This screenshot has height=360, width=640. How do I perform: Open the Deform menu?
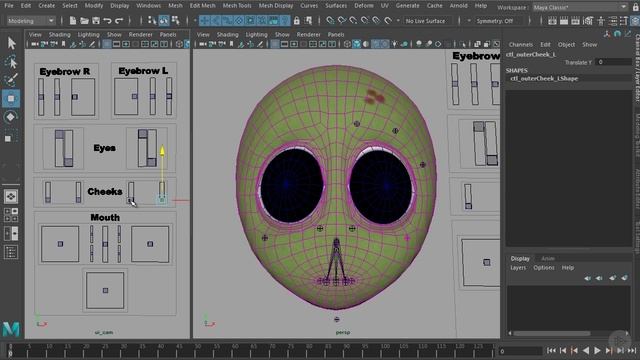pyautogui.click(x=364, y=6)
